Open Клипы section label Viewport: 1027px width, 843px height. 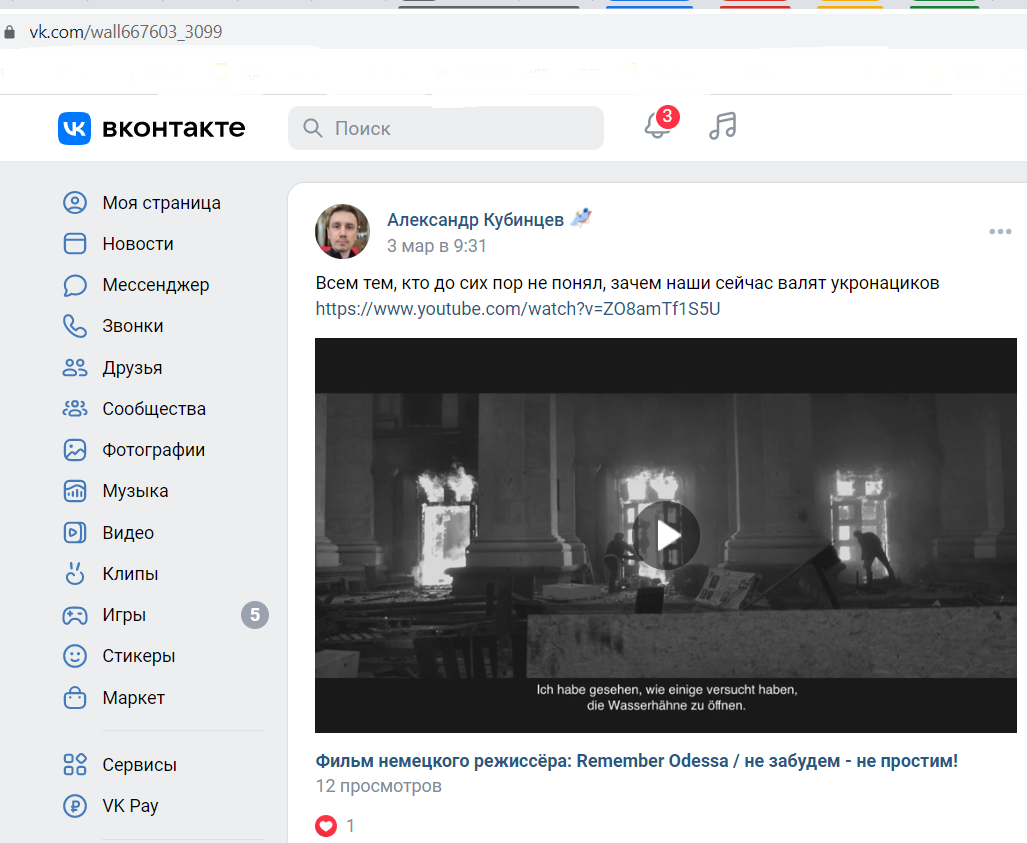130,574
